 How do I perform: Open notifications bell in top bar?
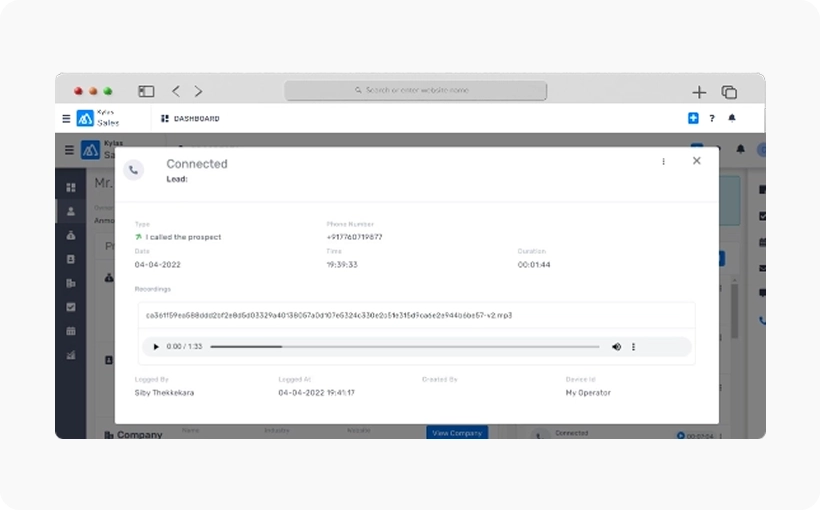732,118
